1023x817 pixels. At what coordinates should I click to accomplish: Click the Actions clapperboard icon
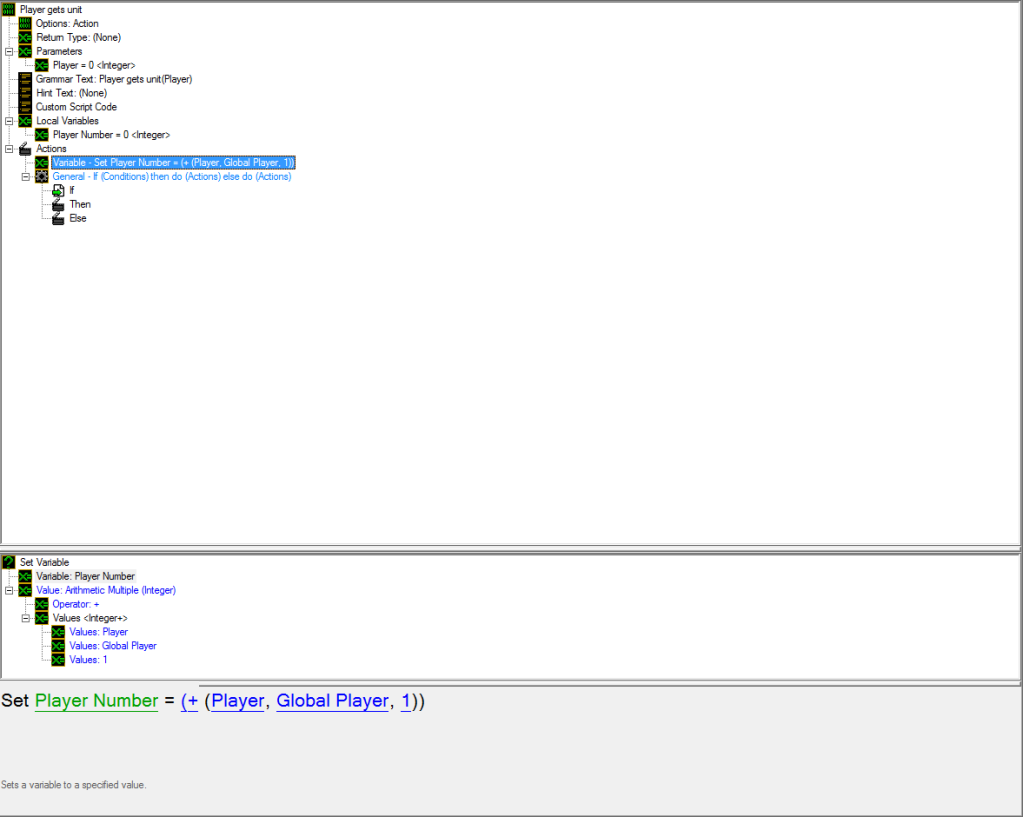pyautogui.click(x=25, y=149)
